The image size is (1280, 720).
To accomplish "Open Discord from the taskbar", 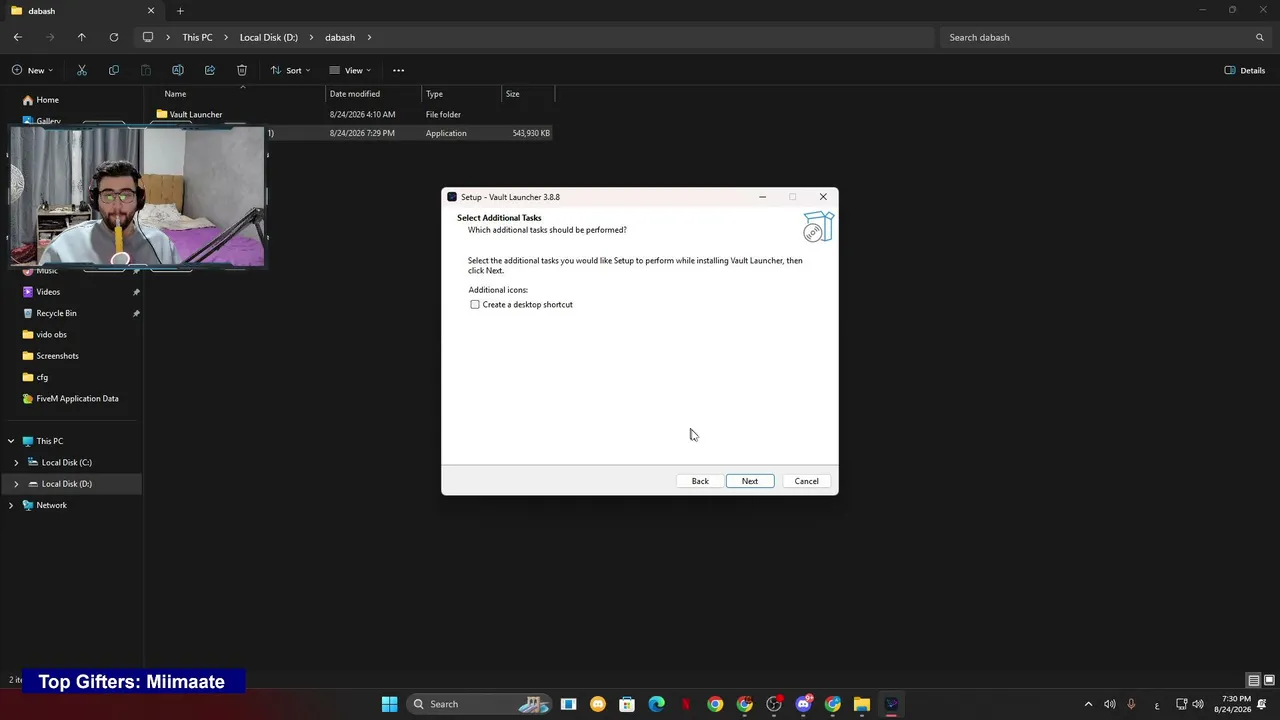I will click(803, 704).
